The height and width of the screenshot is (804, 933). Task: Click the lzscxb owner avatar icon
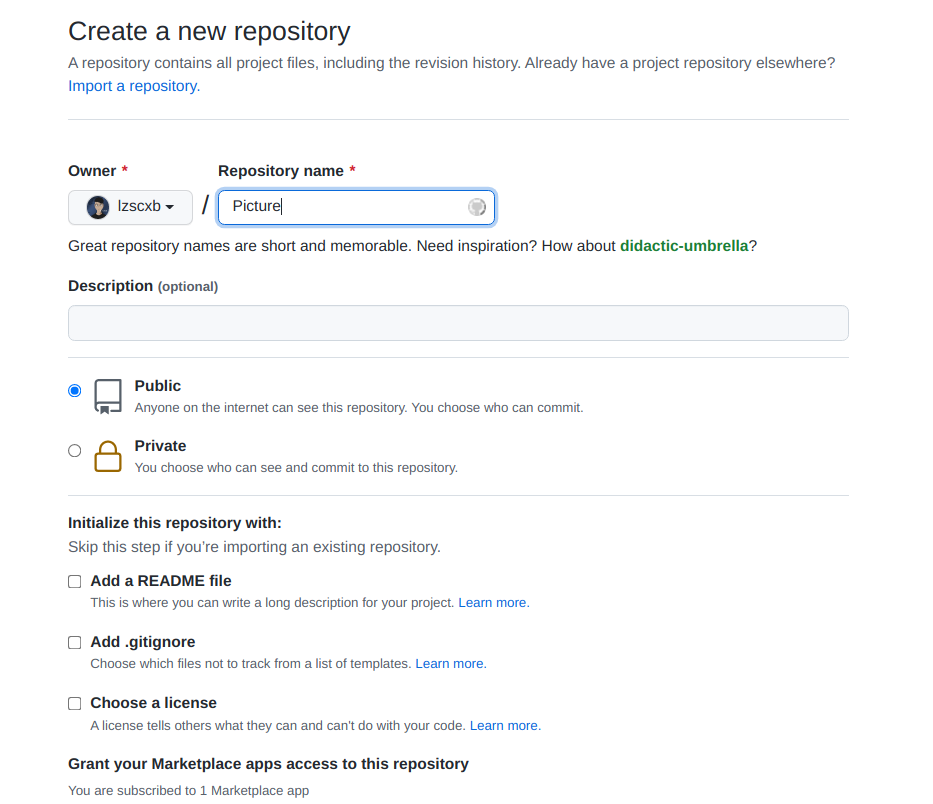click(98, 207)
